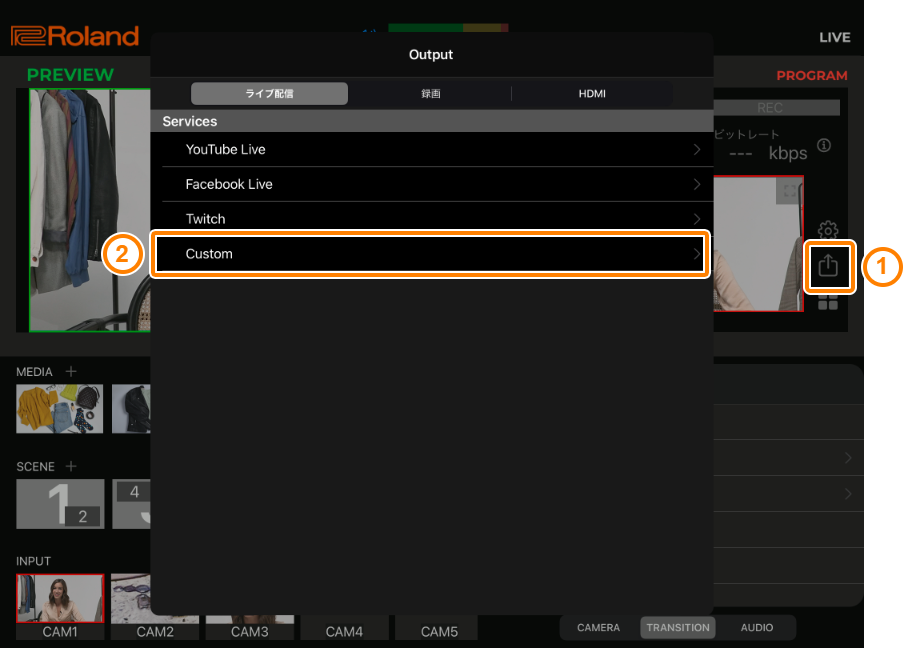Viewport: 906px width, 650px height.
Task: Select the leather jacket media thumbnail
Action: pyautogui.click(x=131, y=408)
